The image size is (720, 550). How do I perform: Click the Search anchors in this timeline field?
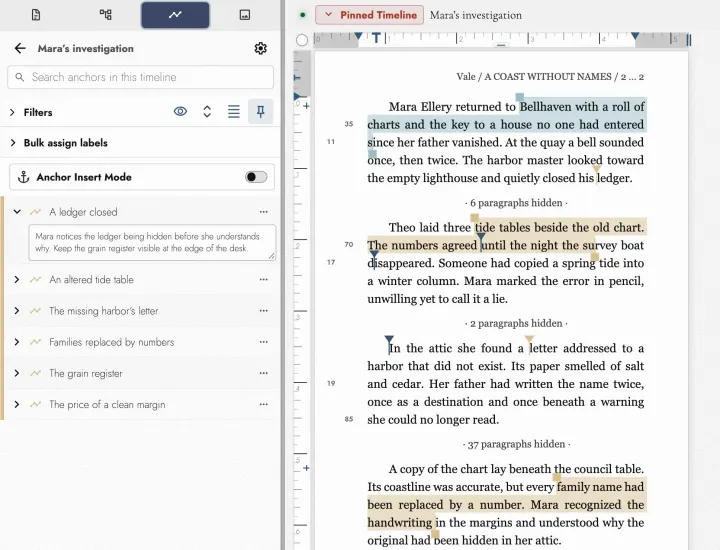pos(141,77)
